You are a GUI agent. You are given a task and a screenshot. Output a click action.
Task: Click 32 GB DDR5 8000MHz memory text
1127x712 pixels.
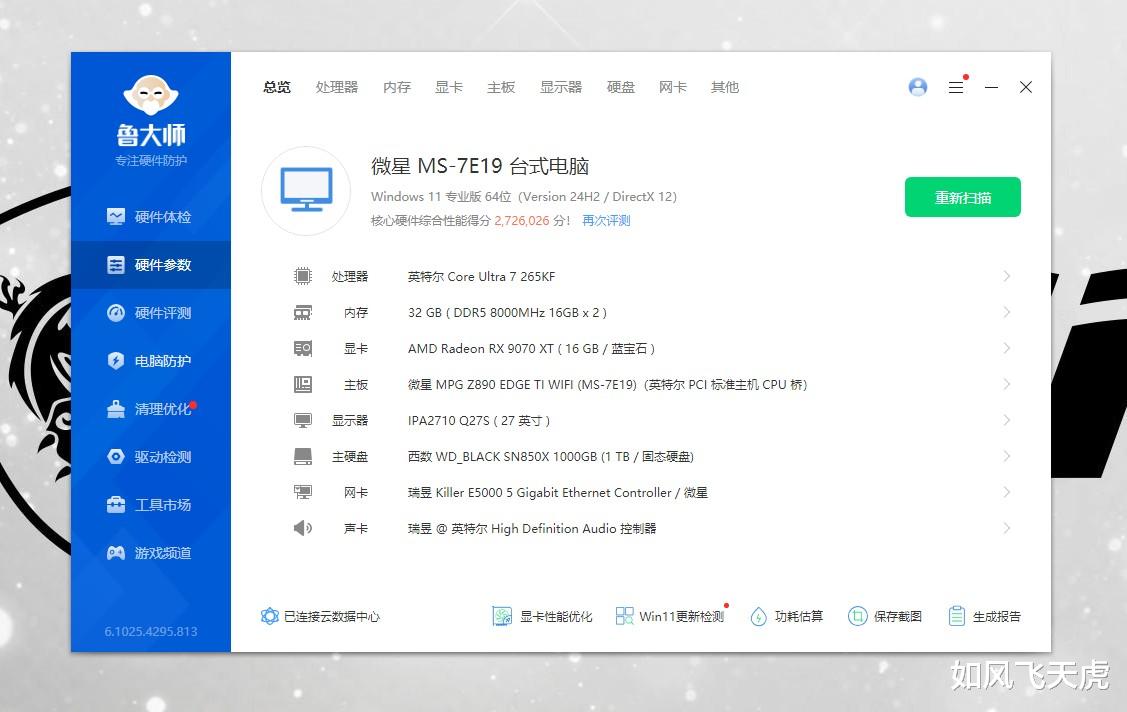[x=507, y=313]
